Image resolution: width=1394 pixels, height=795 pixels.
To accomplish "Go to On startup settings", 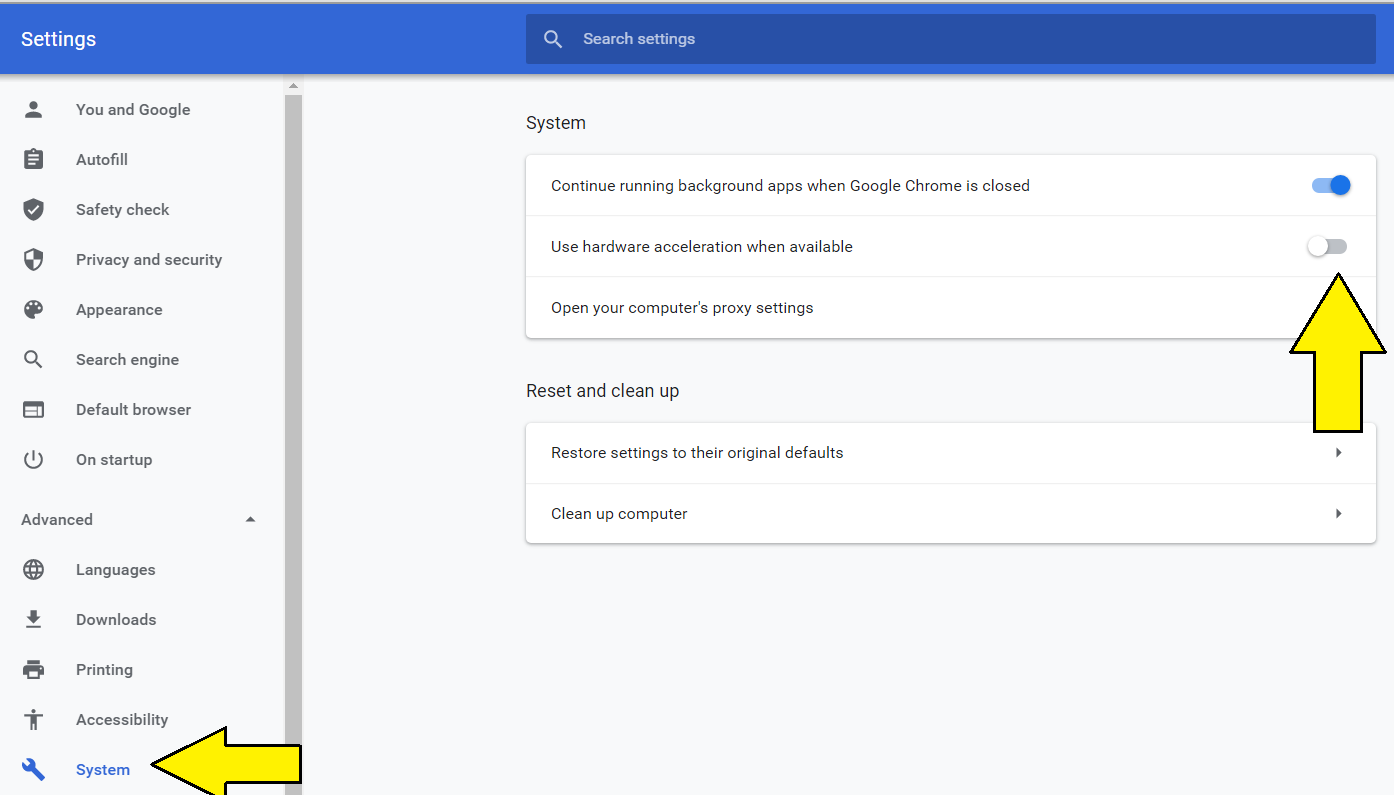I will click(x=114, y=459).
